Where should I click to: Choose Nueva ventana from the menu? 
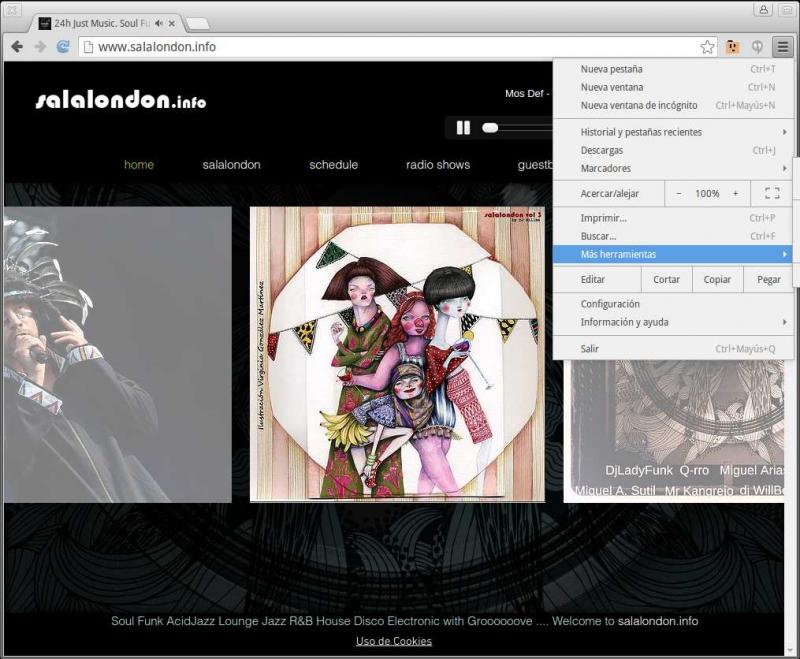(x=672, y=87)
